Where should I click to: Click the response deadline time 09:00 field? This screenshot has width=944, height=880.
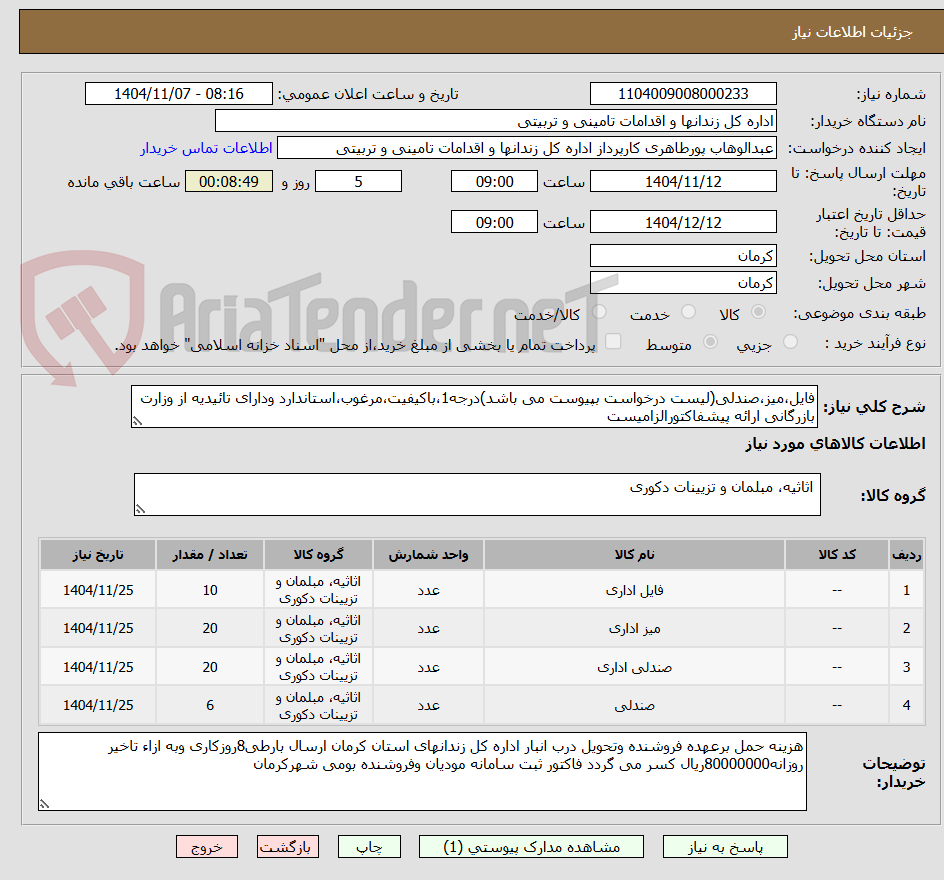[494, 181]
